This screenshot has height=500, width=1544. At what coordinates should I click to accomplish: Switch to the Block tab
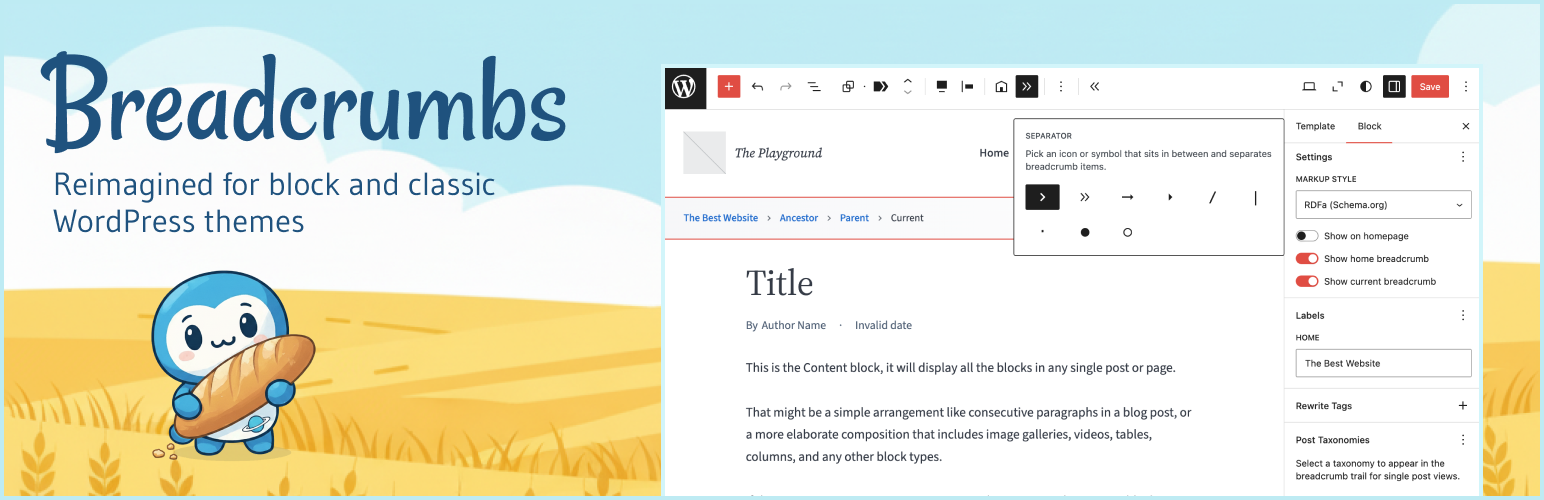1369,126
